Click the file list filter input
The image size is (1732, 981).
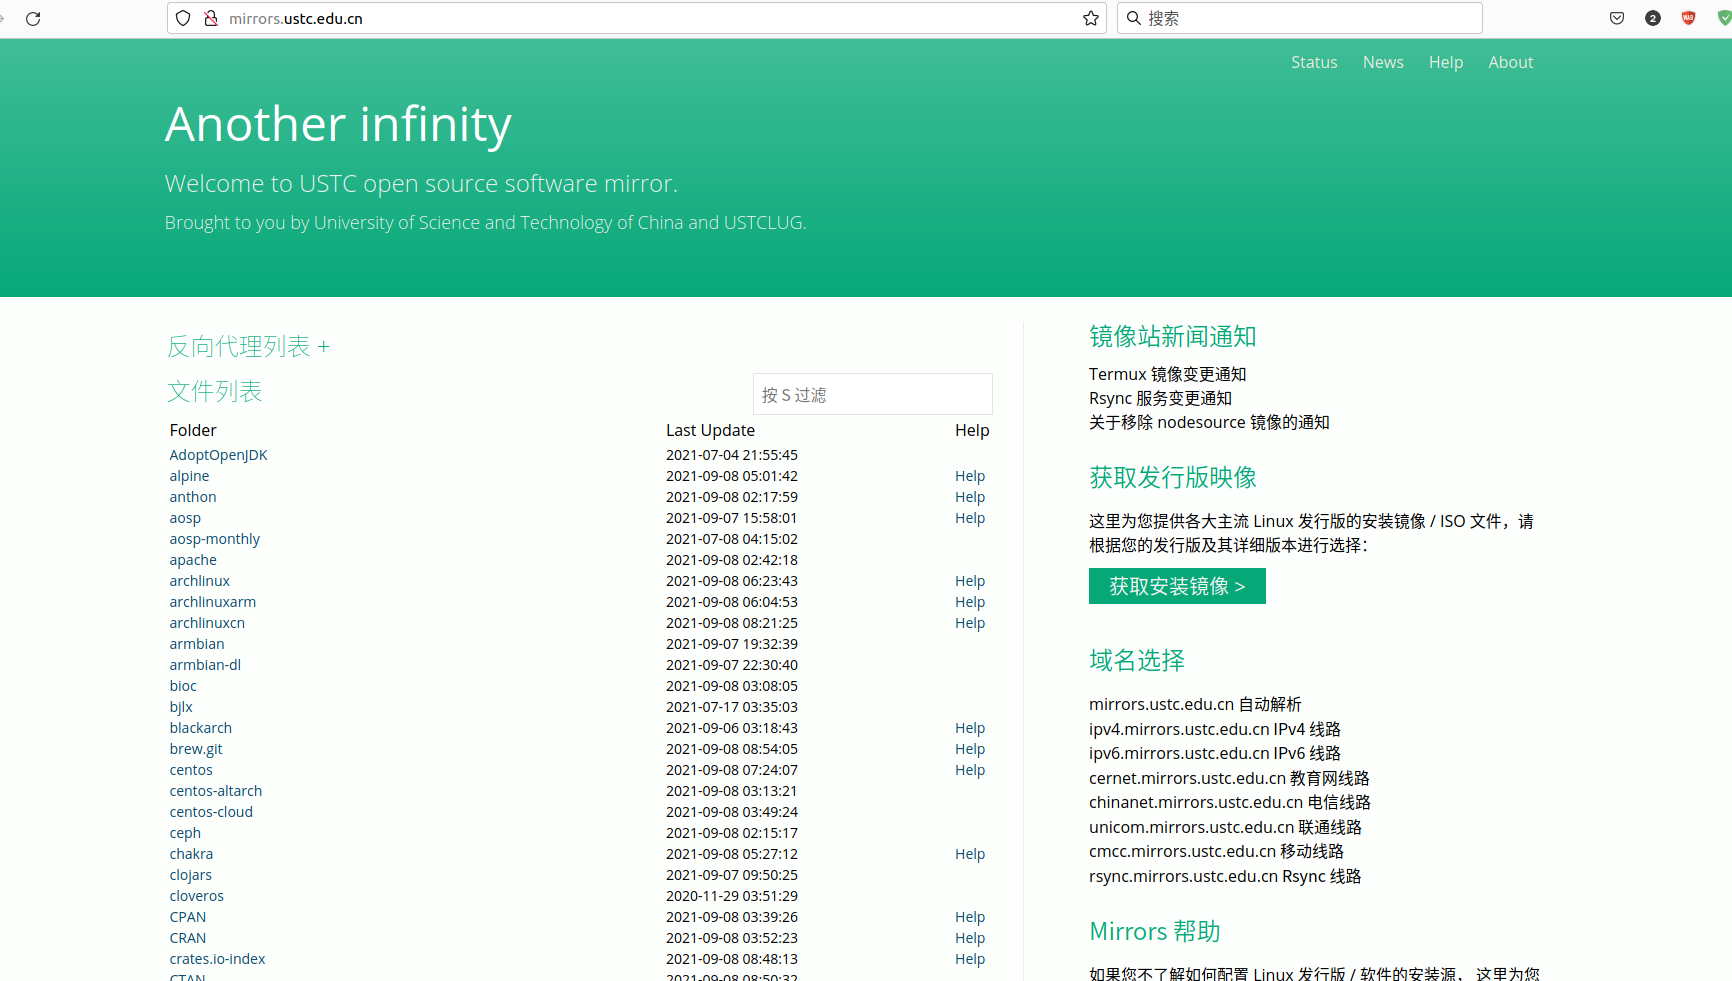click(x=872, y=394)
